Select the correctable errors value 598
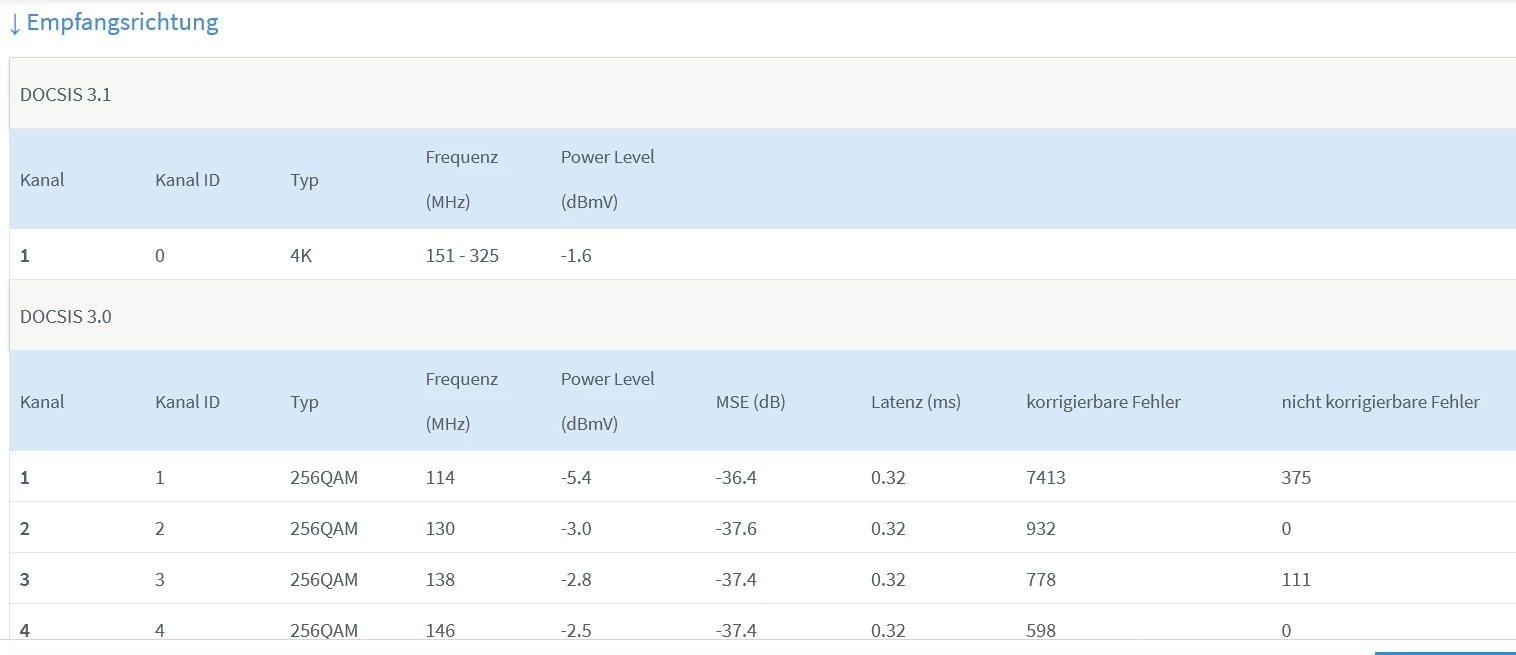 tap(1040, 630)
